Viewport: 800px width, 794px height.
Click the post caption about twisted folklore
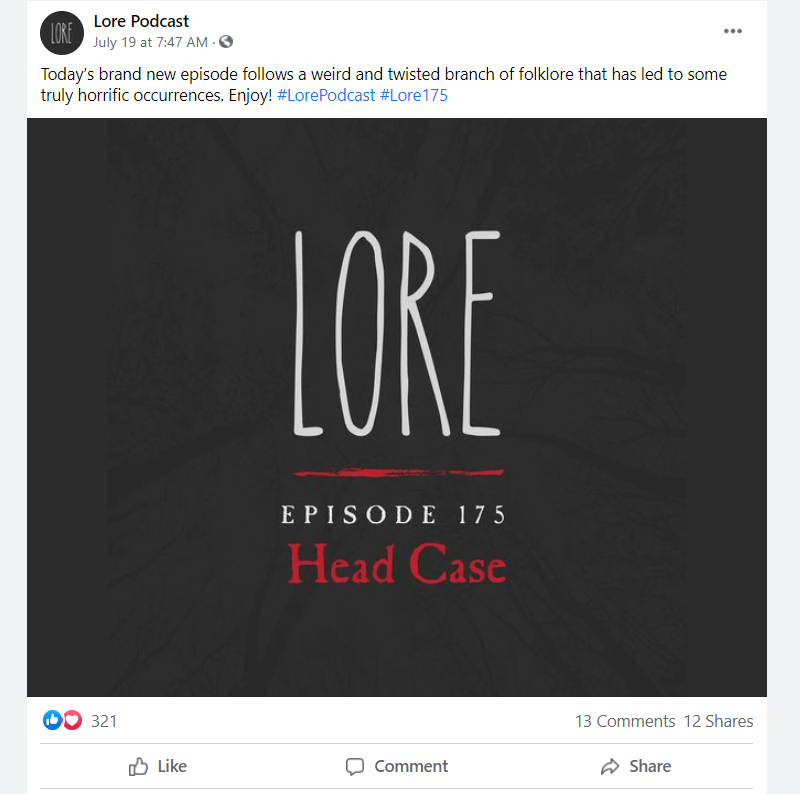coord(384,85)
